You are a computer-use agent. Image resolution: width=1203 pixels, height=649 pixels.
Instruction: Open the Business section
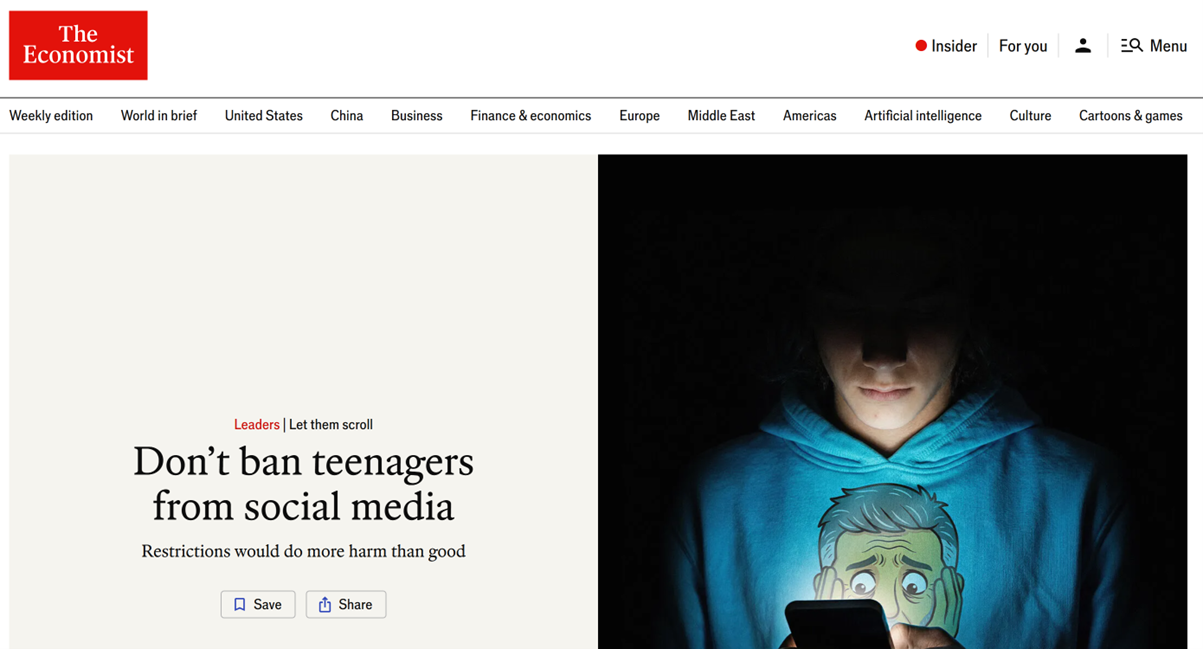coord(417,116)
